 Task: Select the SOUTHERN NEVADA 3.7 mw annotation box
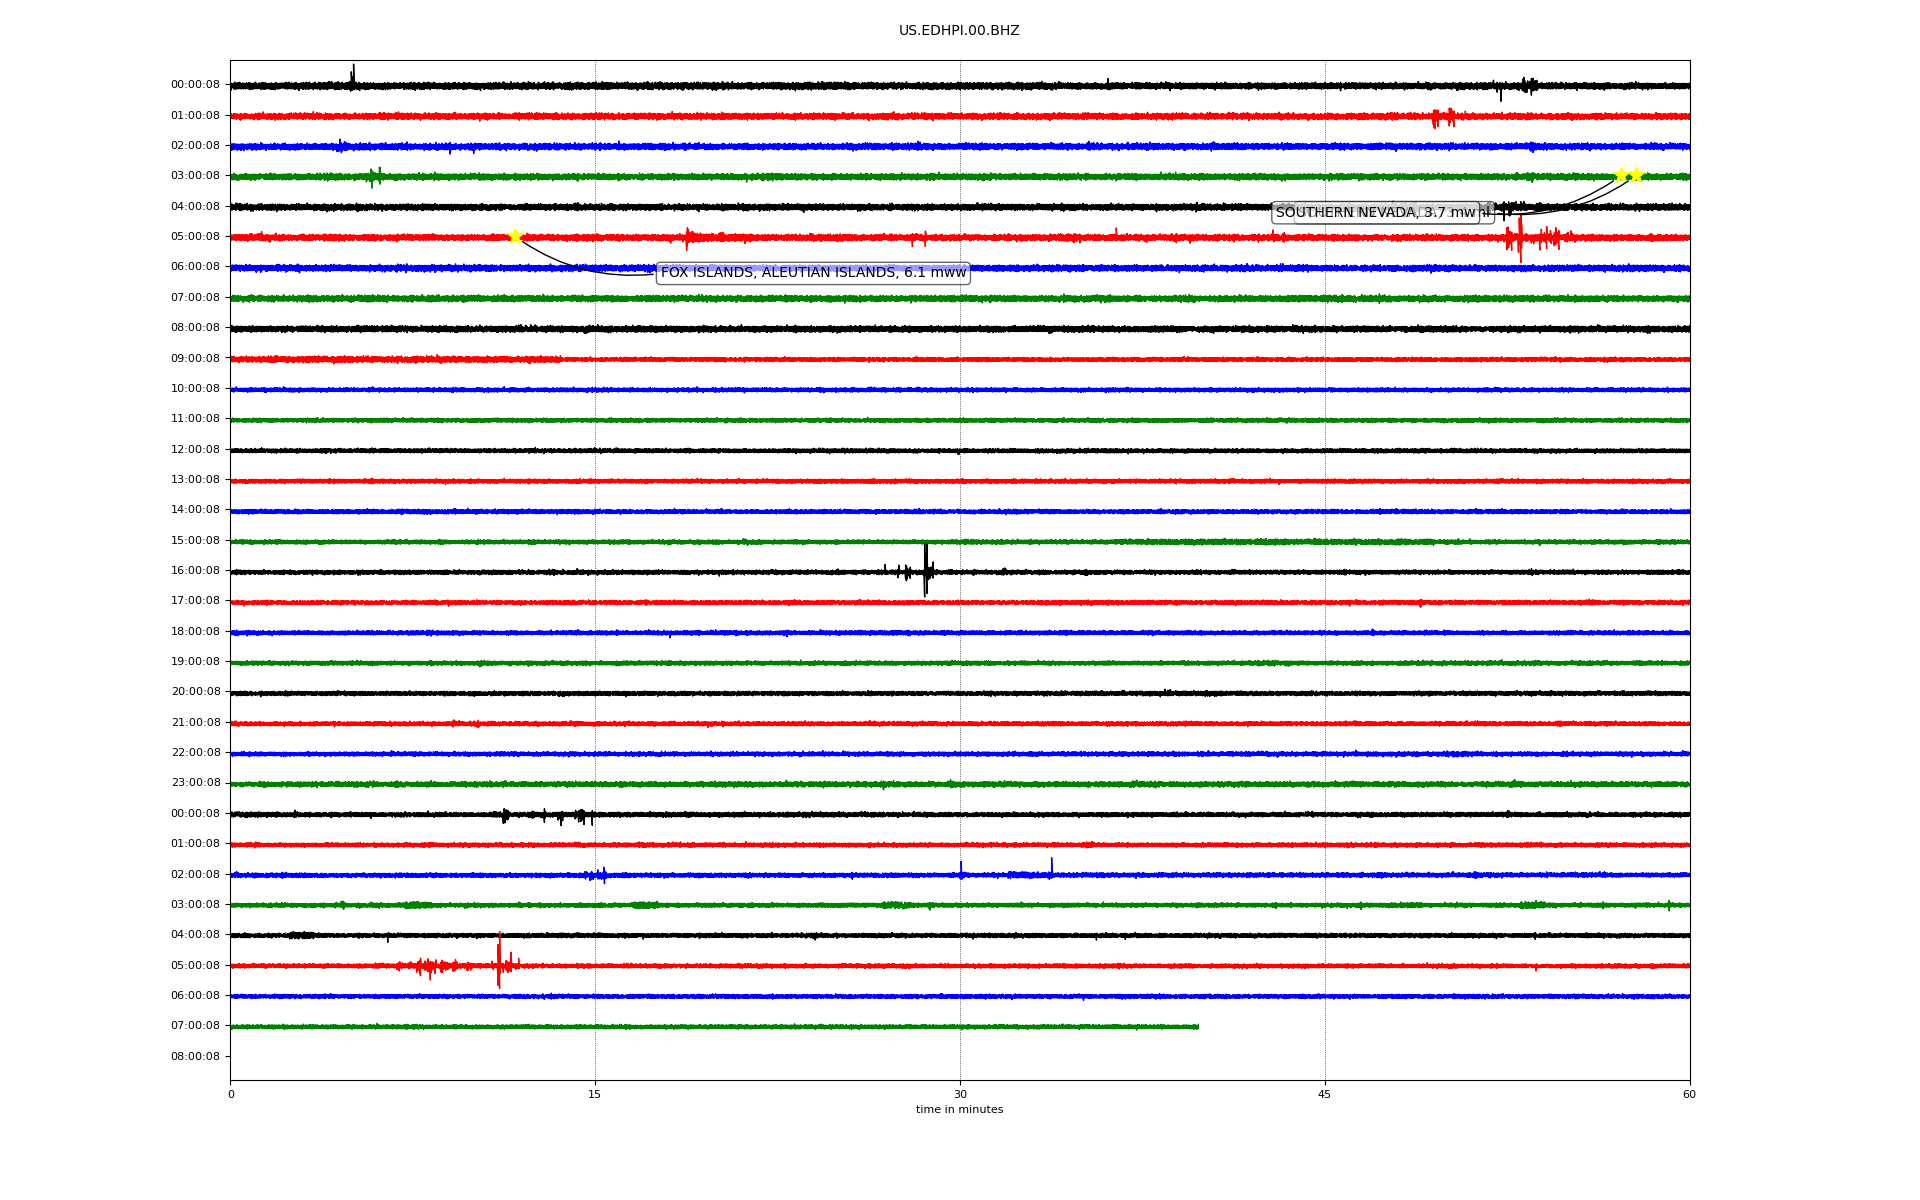[x=1374, y=213]
